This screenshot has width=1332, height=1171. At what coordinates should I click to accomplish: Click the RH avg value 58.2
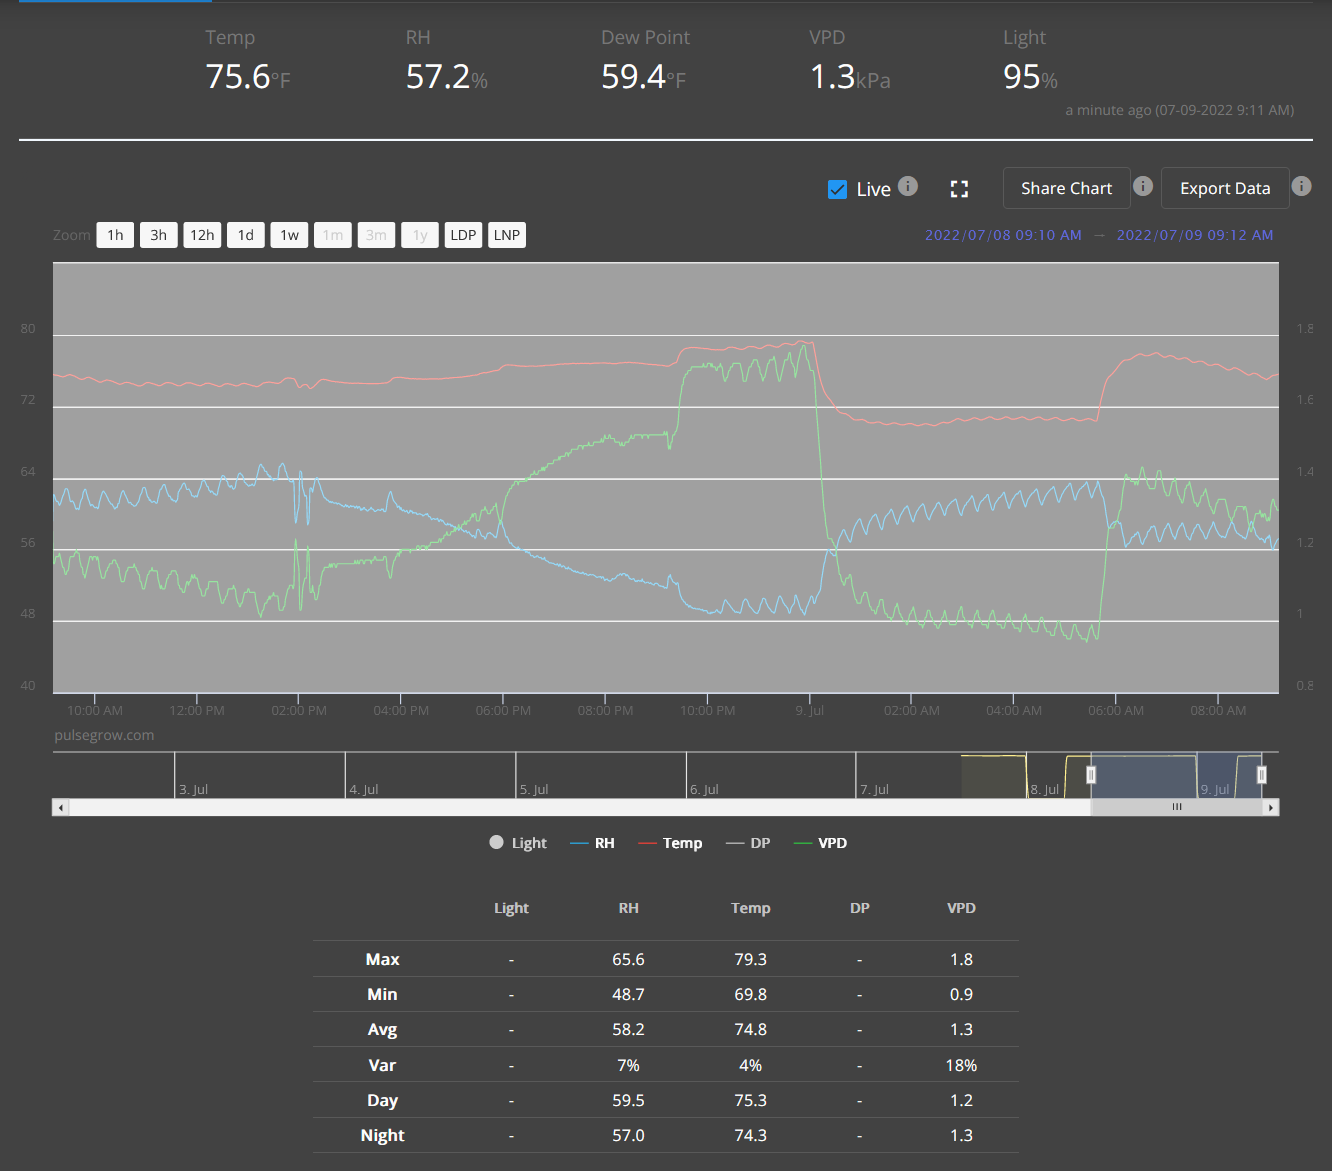click(628, 1029)
